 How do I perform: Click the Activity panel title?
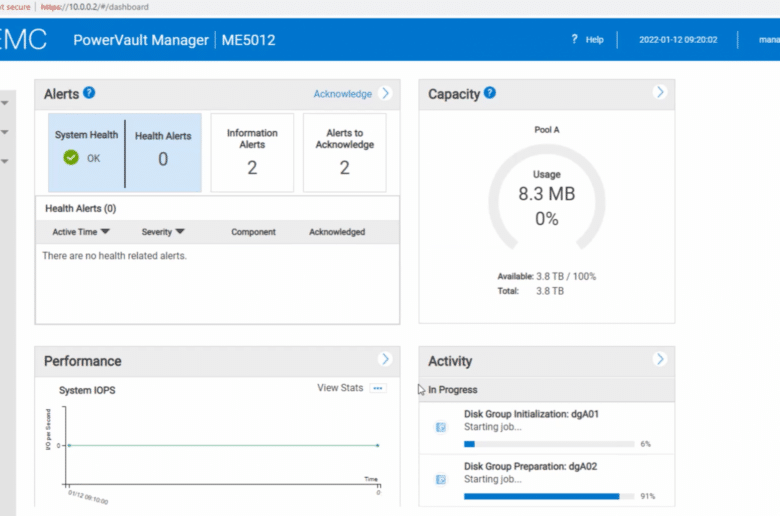[450, 361]
